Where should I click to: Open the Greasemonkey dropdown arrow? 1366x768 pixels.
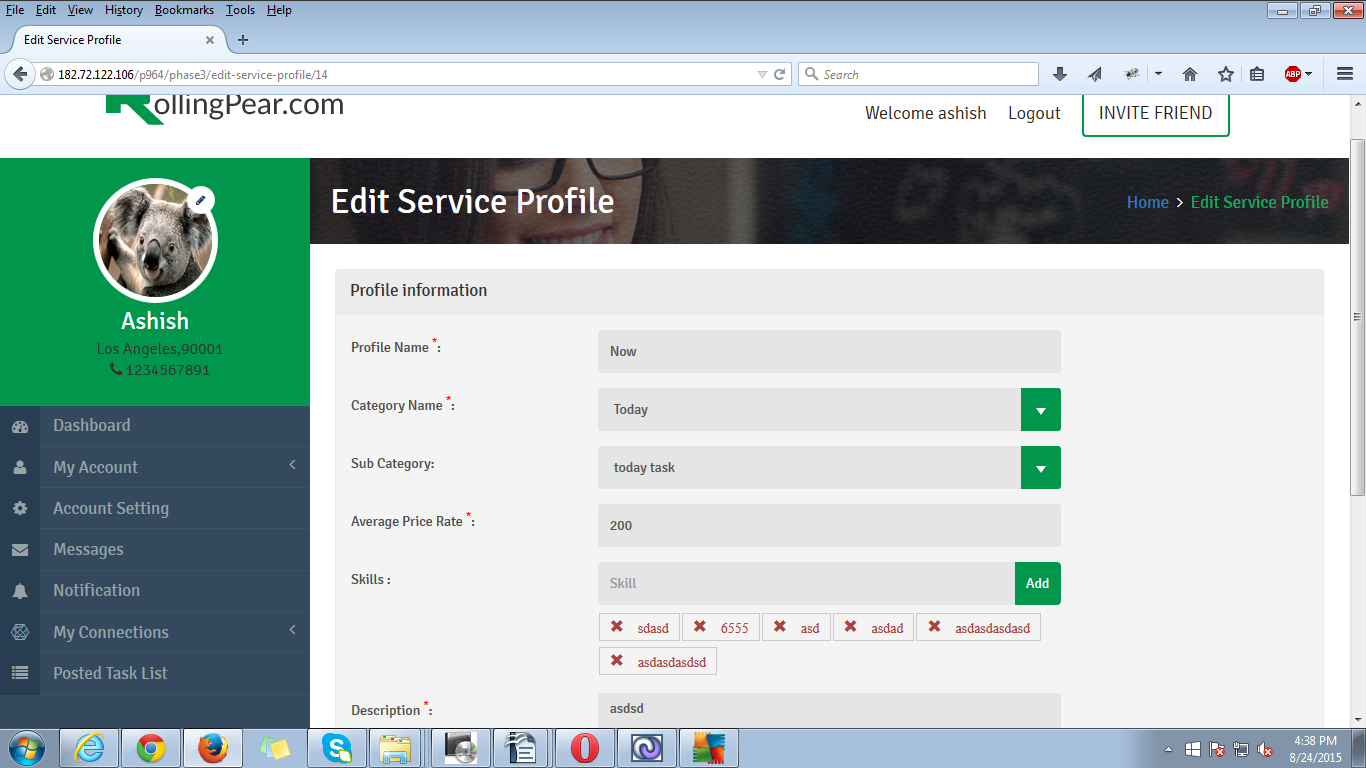point(1158,74)
